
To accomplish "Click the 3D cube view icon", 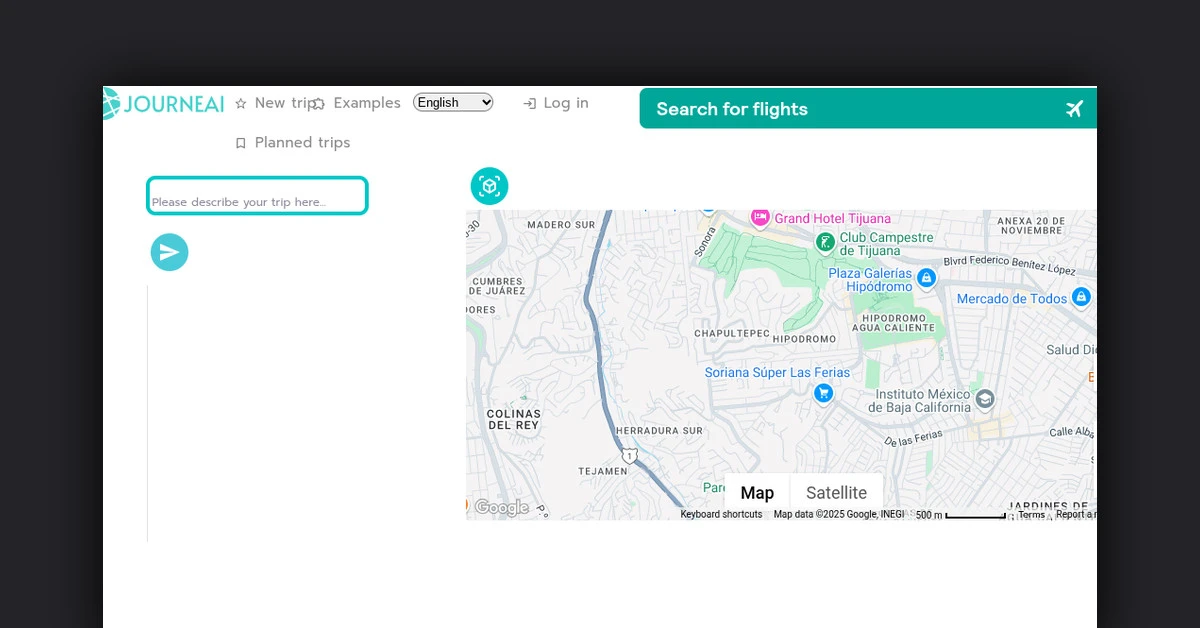I will coord(489,186).
